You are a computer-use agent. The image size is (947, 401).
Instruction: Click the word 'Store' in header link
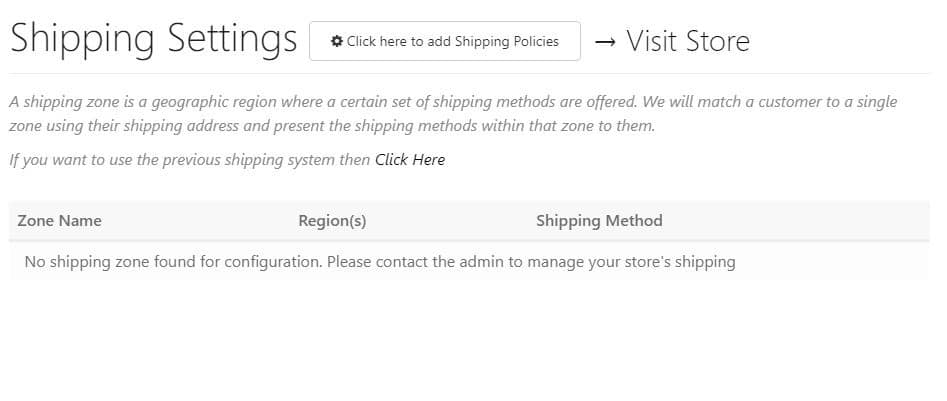[x=718, y=41]
